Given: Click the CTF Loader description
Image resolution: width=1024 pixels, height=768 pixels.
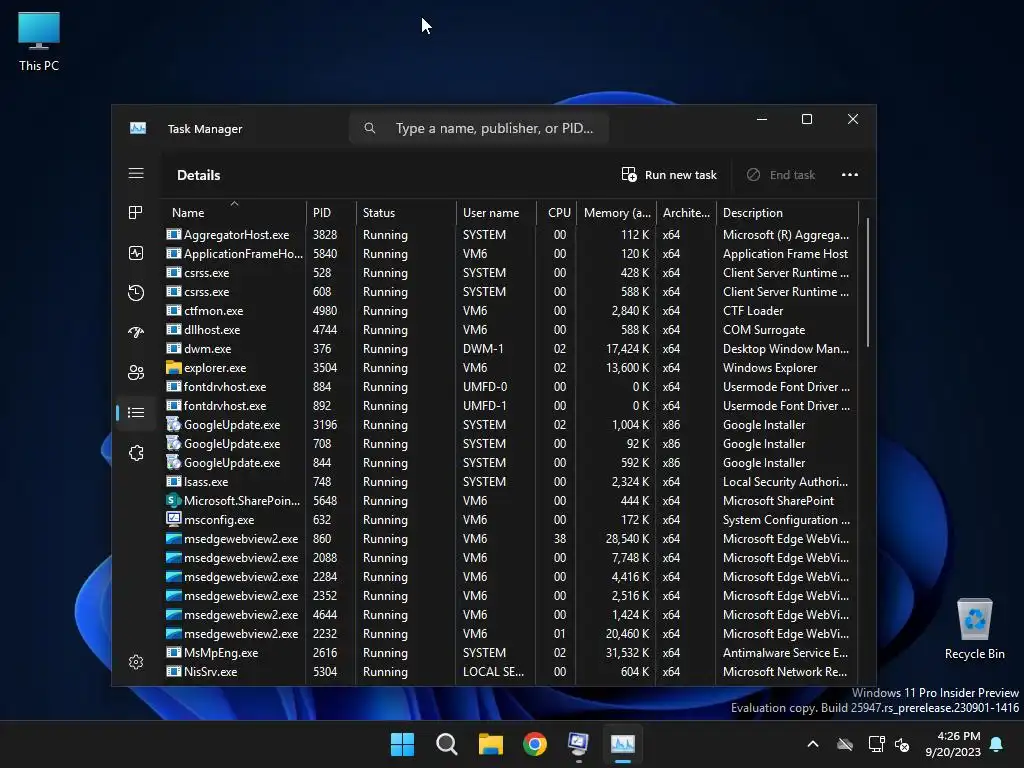Looking at the screenshot, I should 752,311.
